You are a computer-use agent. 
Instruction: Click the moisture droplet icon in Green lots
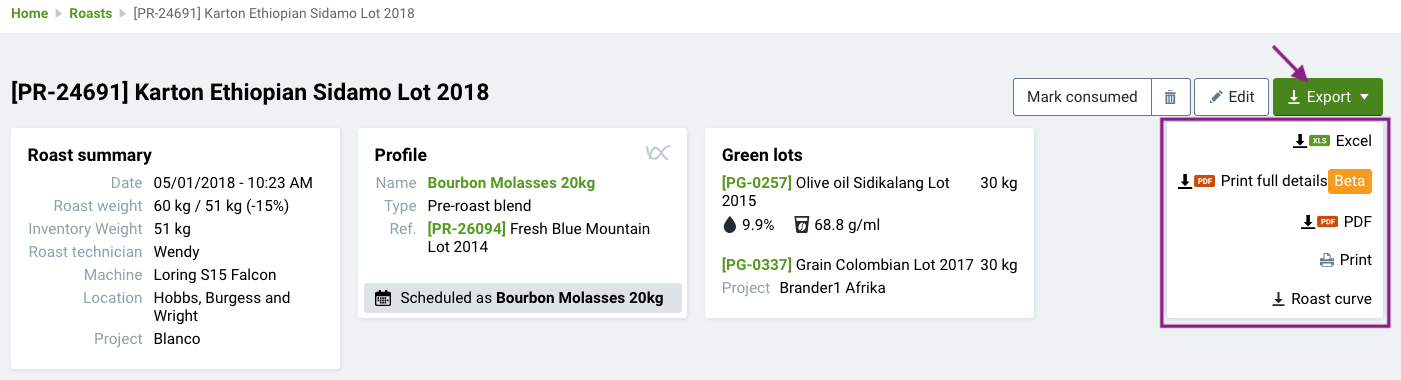(x=729, y=224)
